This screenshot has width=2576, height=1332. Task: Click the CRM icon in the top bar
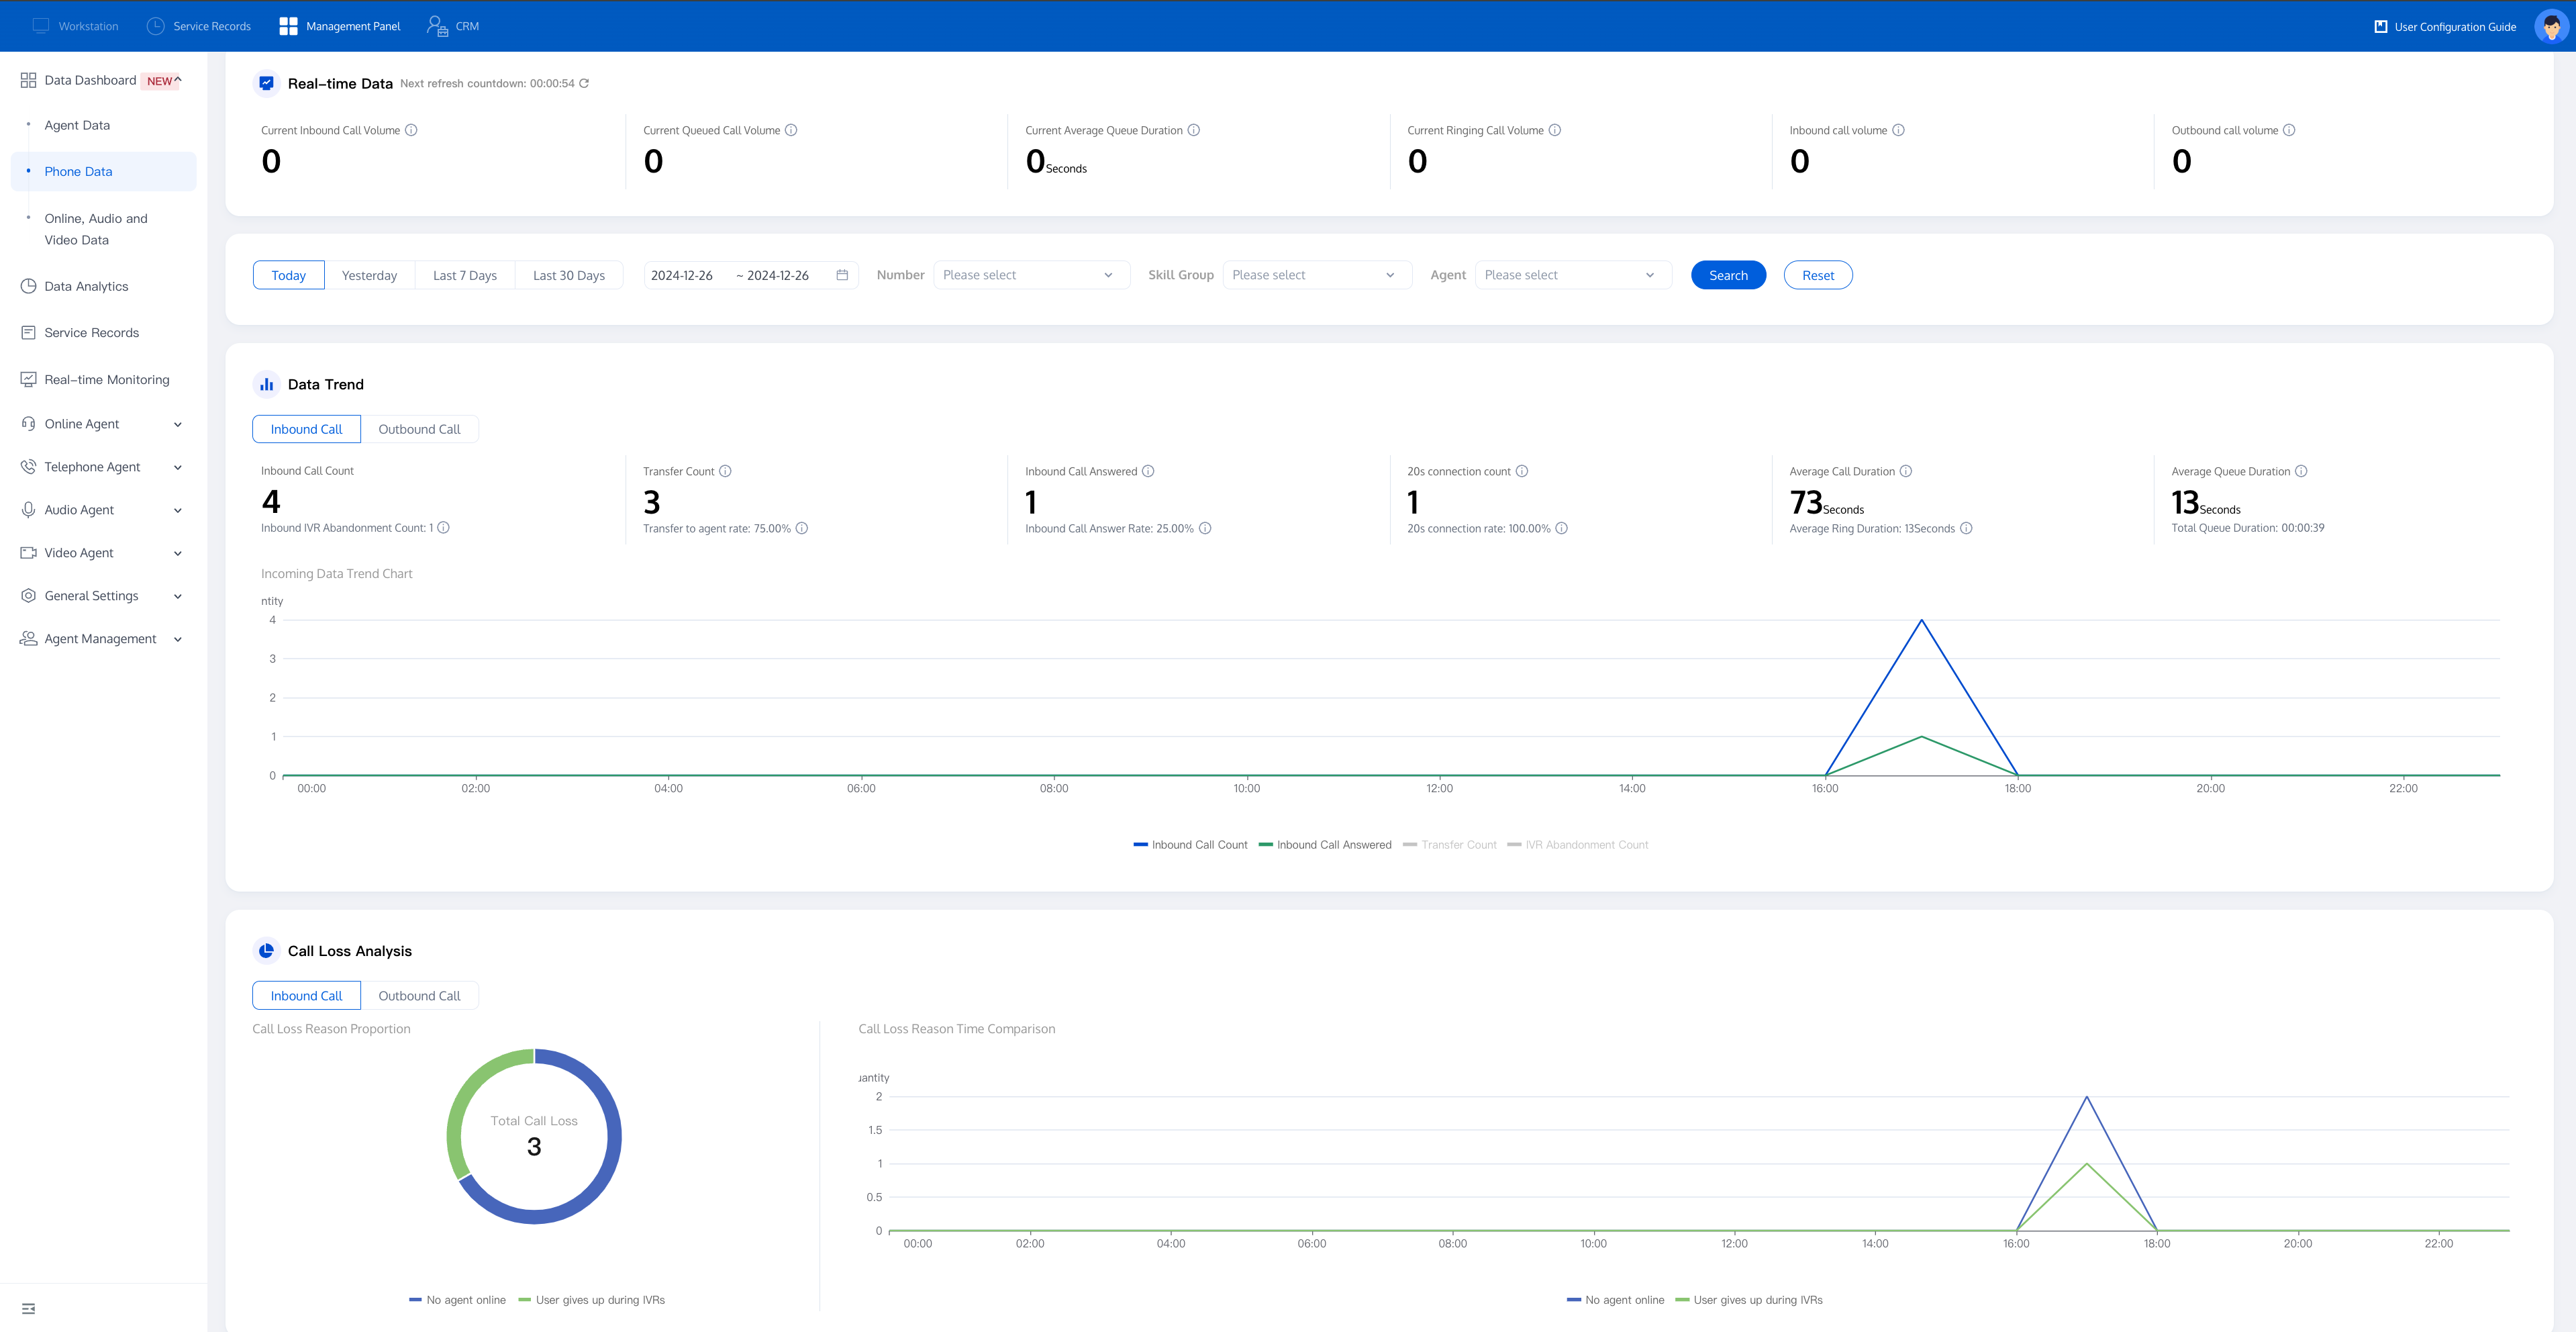tap(437, 26)
